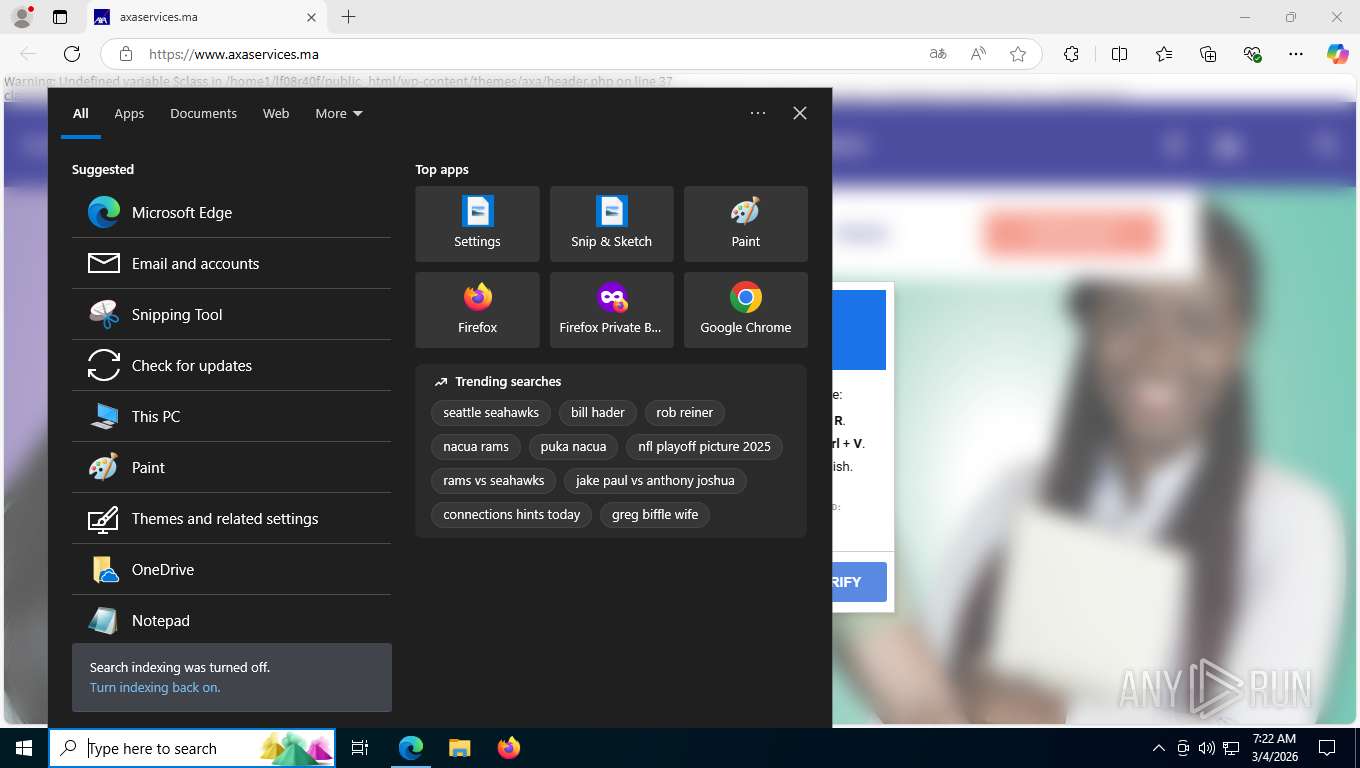Open This PC from Suggested
1360x768 pixels.
pos(231,416)
